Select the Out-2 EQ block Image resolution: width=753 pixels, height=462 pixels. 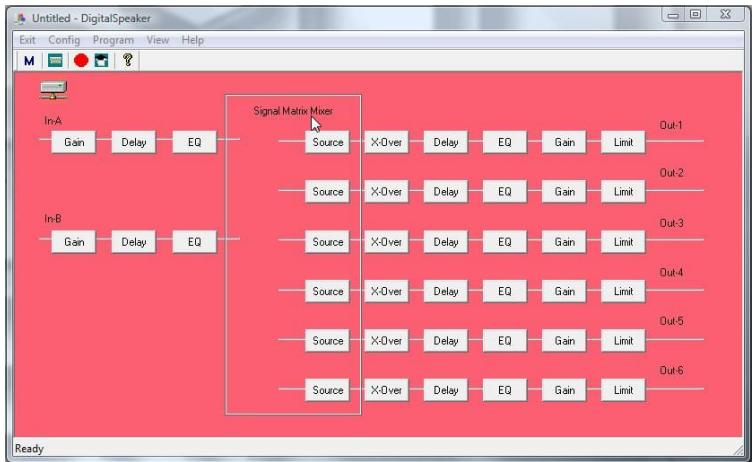(505, 192)
